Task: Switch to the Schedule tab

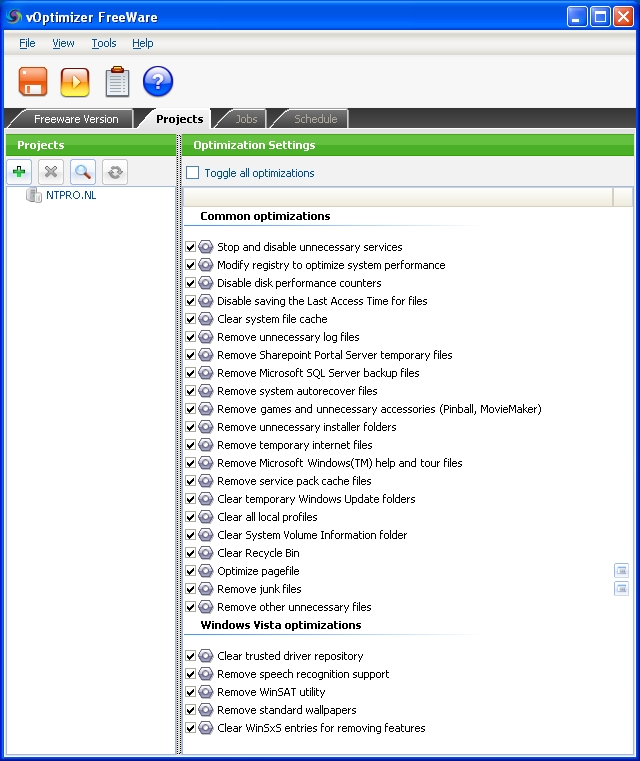Action: pyautogui.click(x=315, y=119)
